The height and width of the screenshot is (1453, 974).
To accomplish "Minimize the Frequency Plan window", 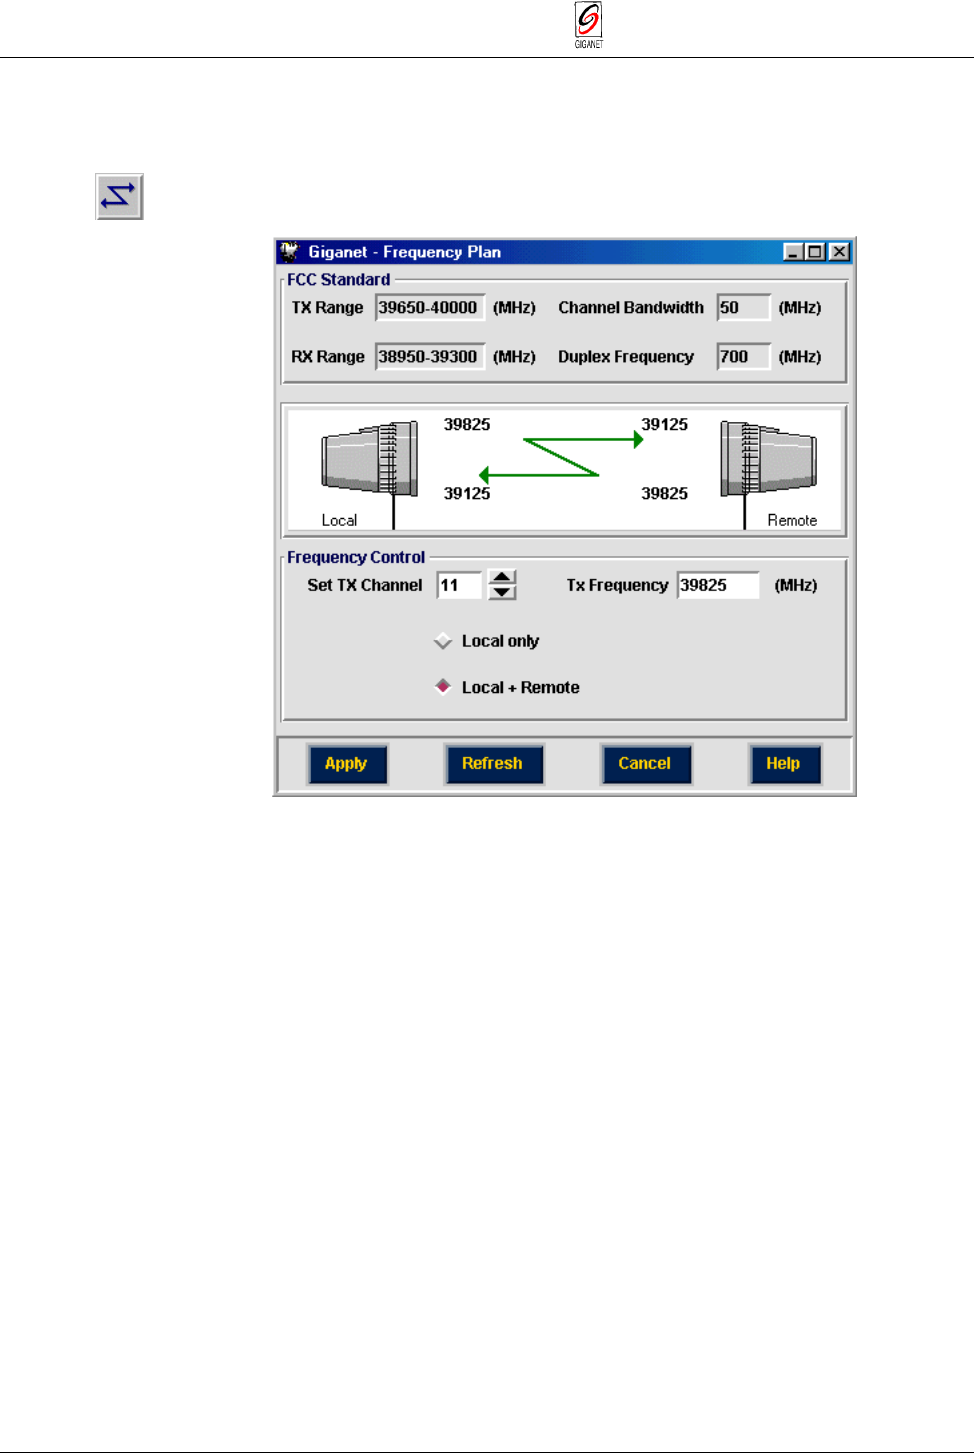I will click(x=793, y=252).
